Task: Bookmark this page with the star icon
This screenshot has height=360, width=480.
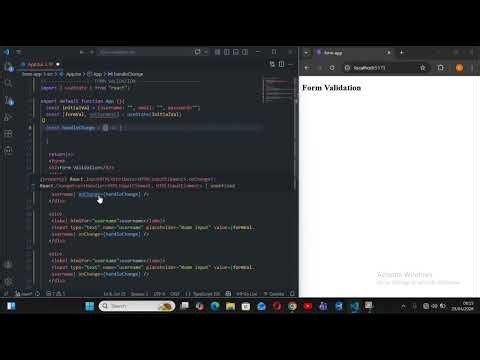Action: pyautogui.click(x=423, y=68)
